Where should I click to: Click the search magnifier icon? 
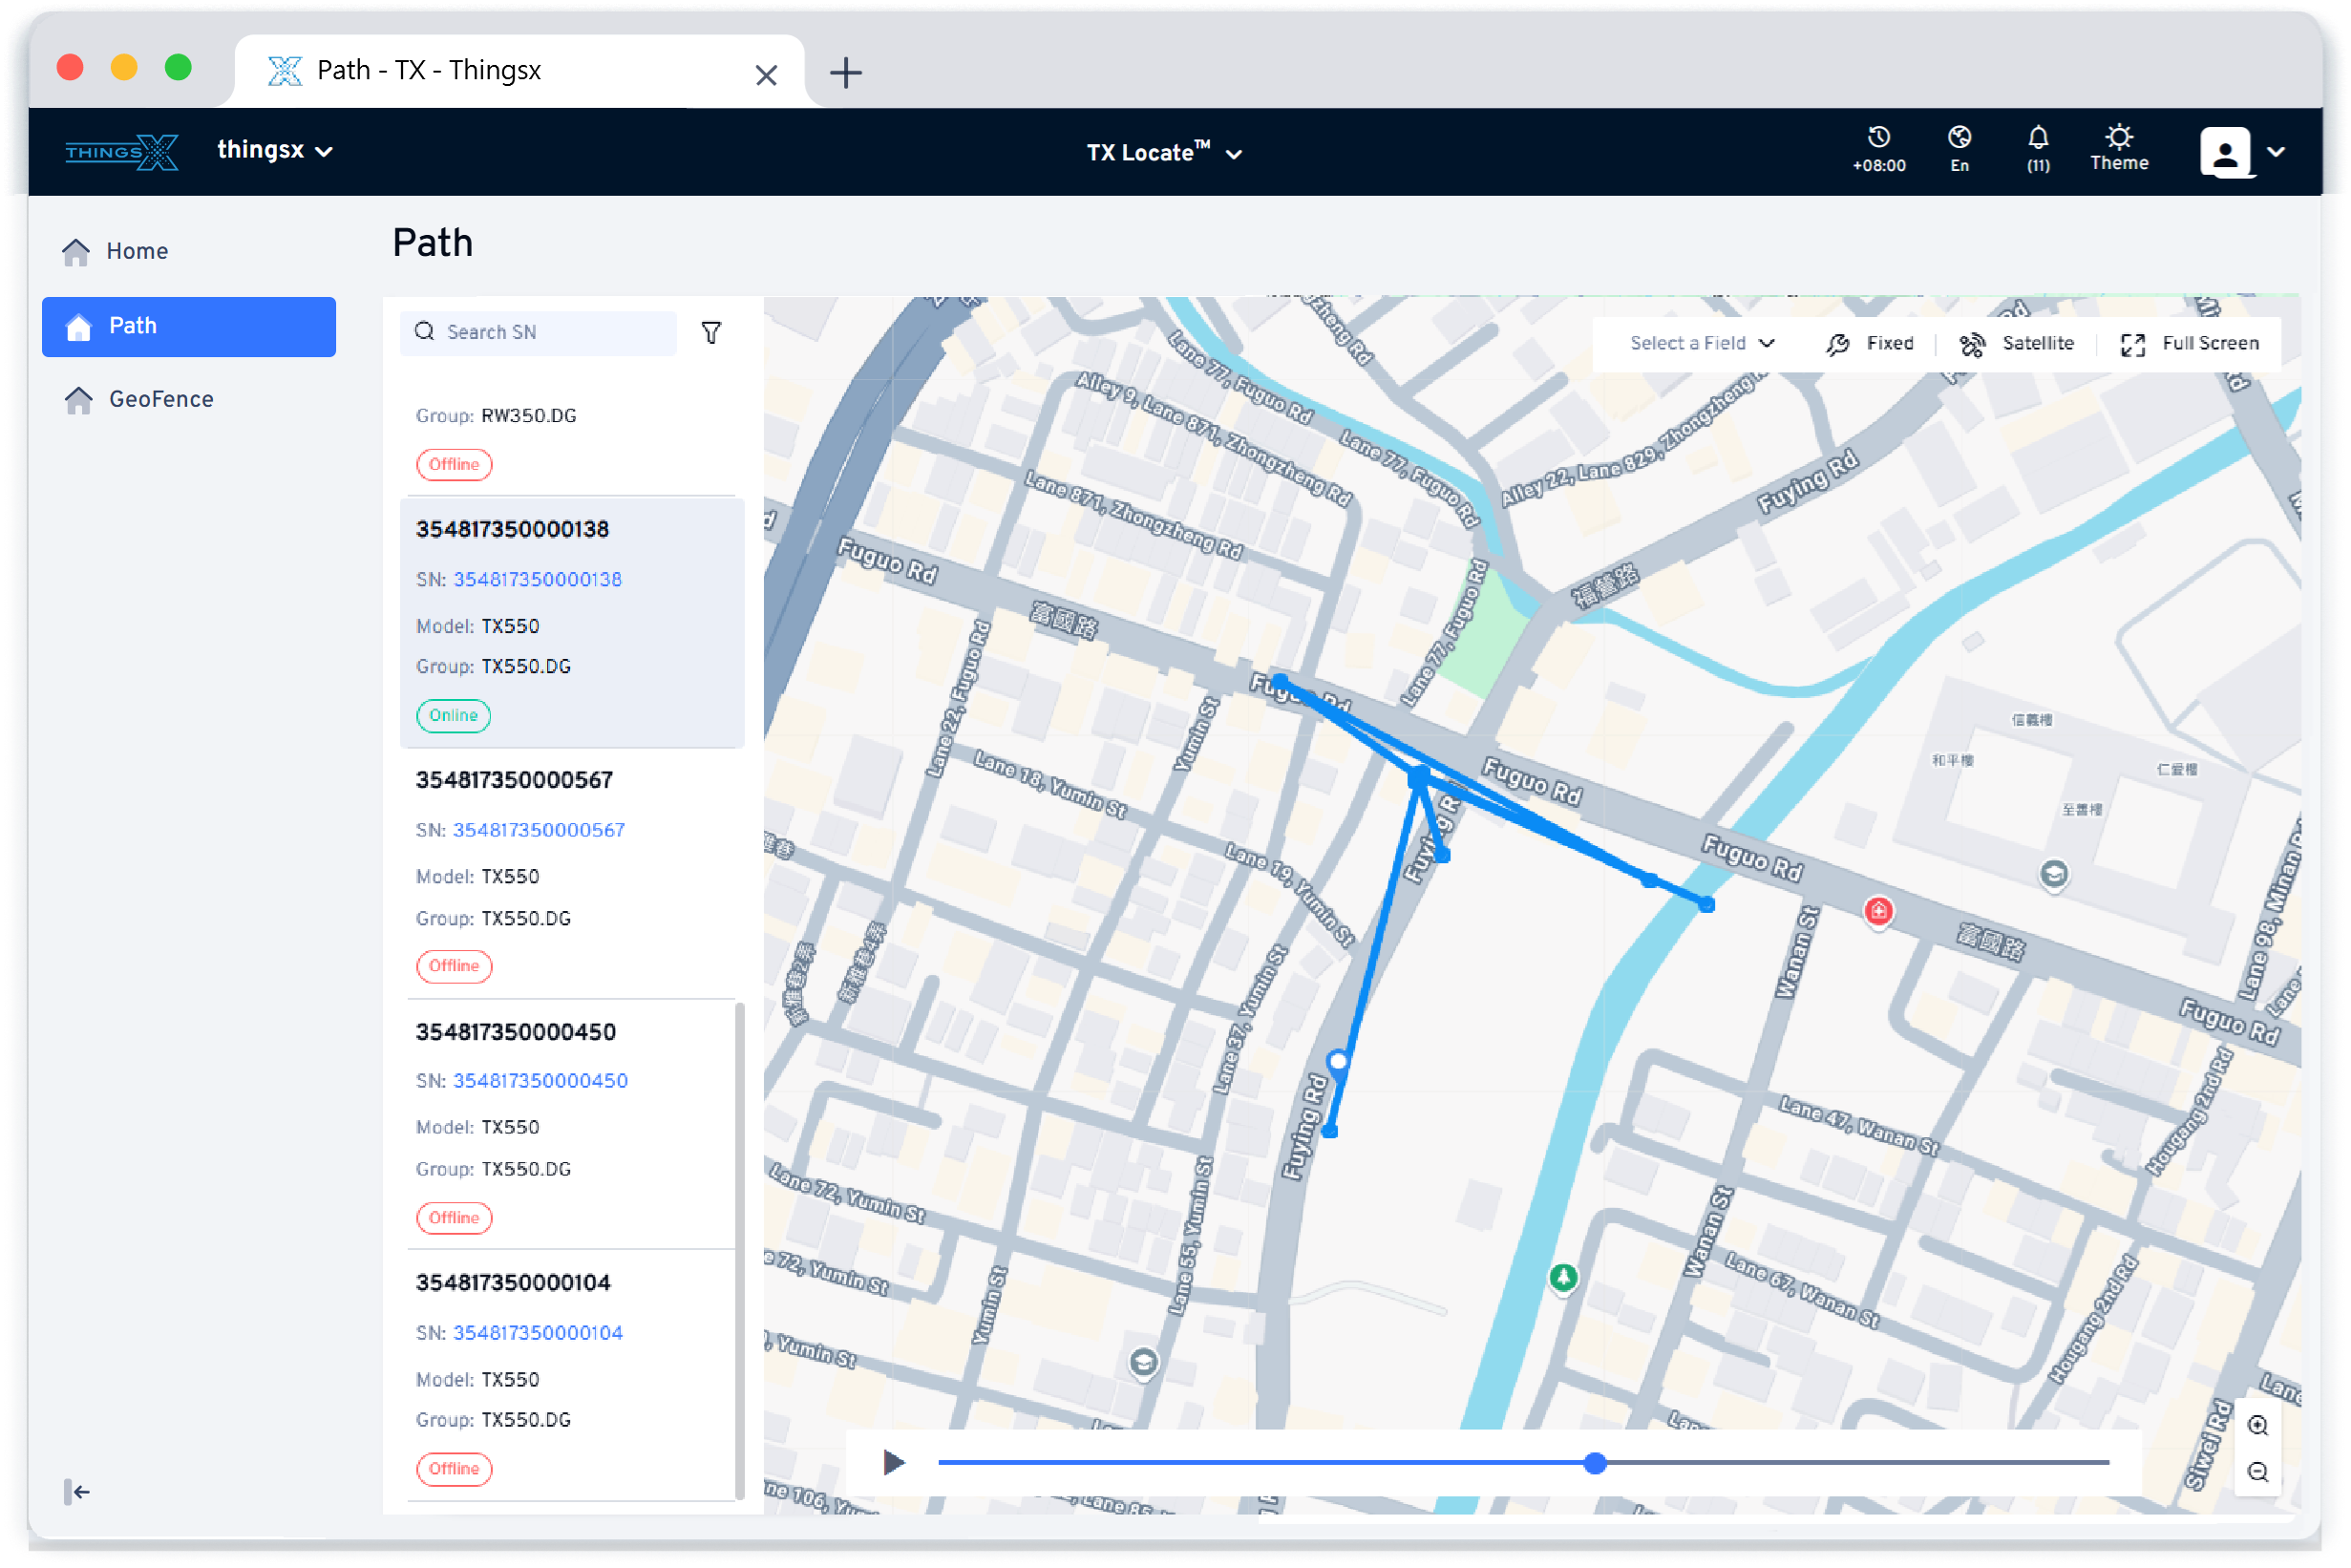pyautogui.click(x=425, y=331)
